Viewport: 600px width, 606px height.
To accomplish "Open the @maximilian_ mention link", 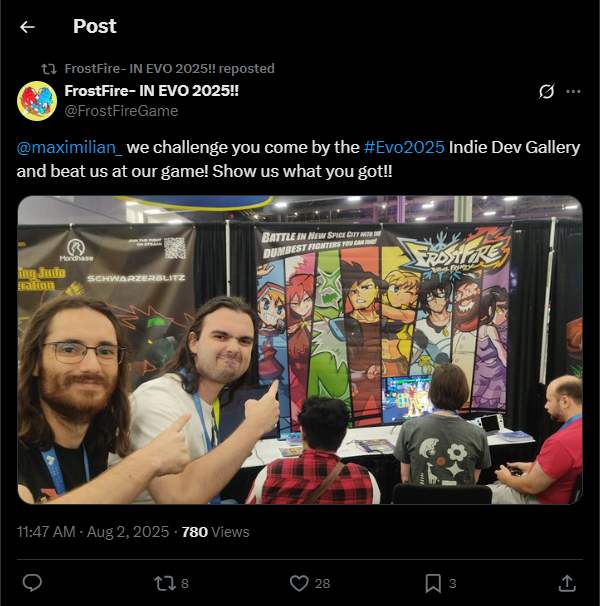I will (x=70, y=148).
